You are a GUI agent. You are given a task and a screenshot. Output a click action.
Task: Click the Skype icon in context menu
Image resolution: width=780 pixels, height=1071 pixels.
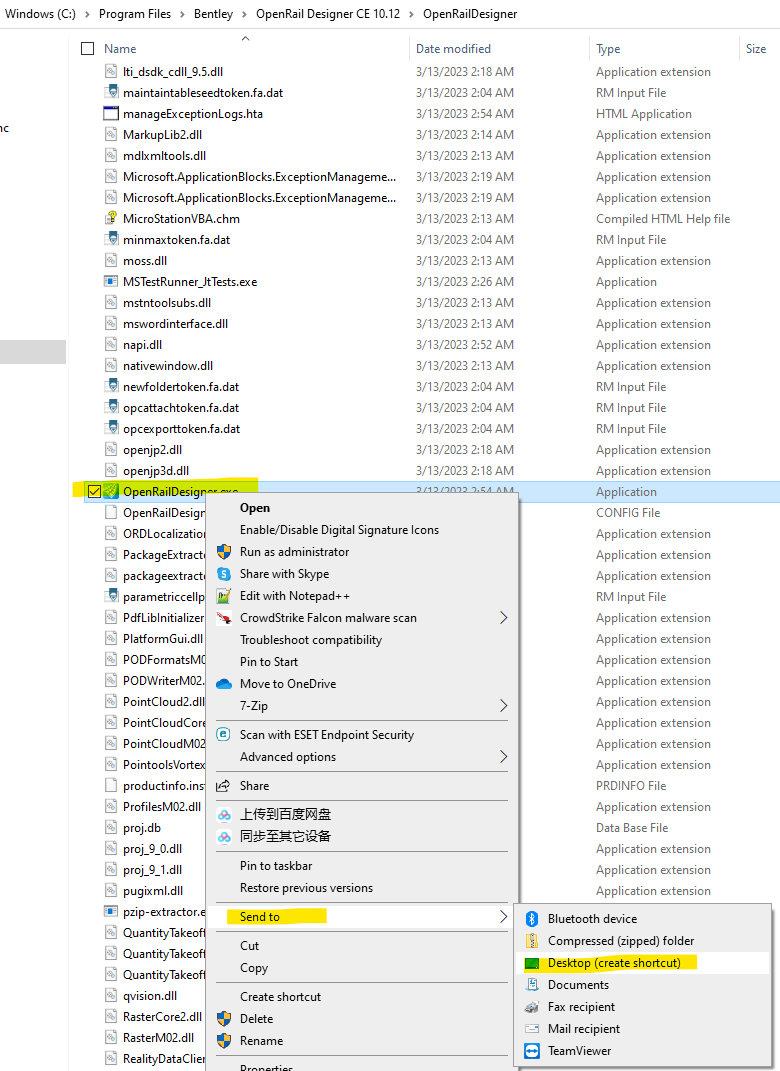(x=224, y=574)
